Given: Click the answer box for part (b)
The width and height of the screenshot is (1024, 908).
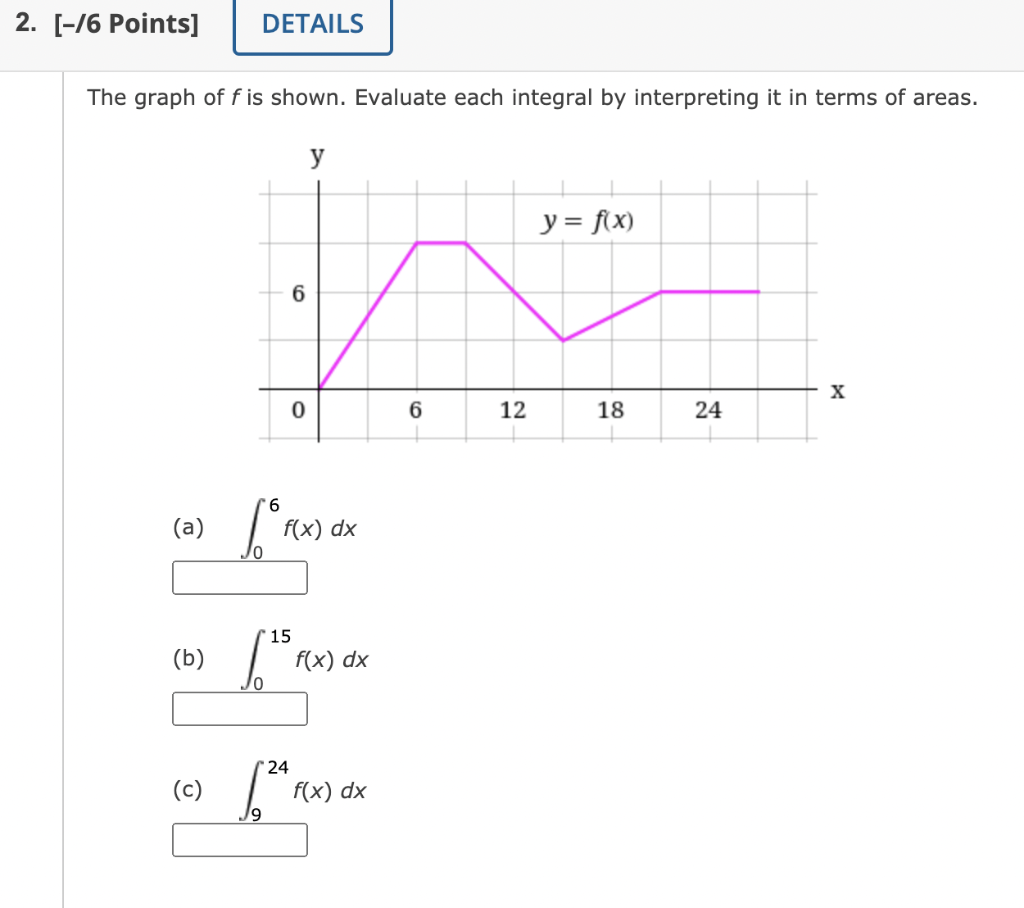Looking at the screenshot, I should (x=240, y=709).
